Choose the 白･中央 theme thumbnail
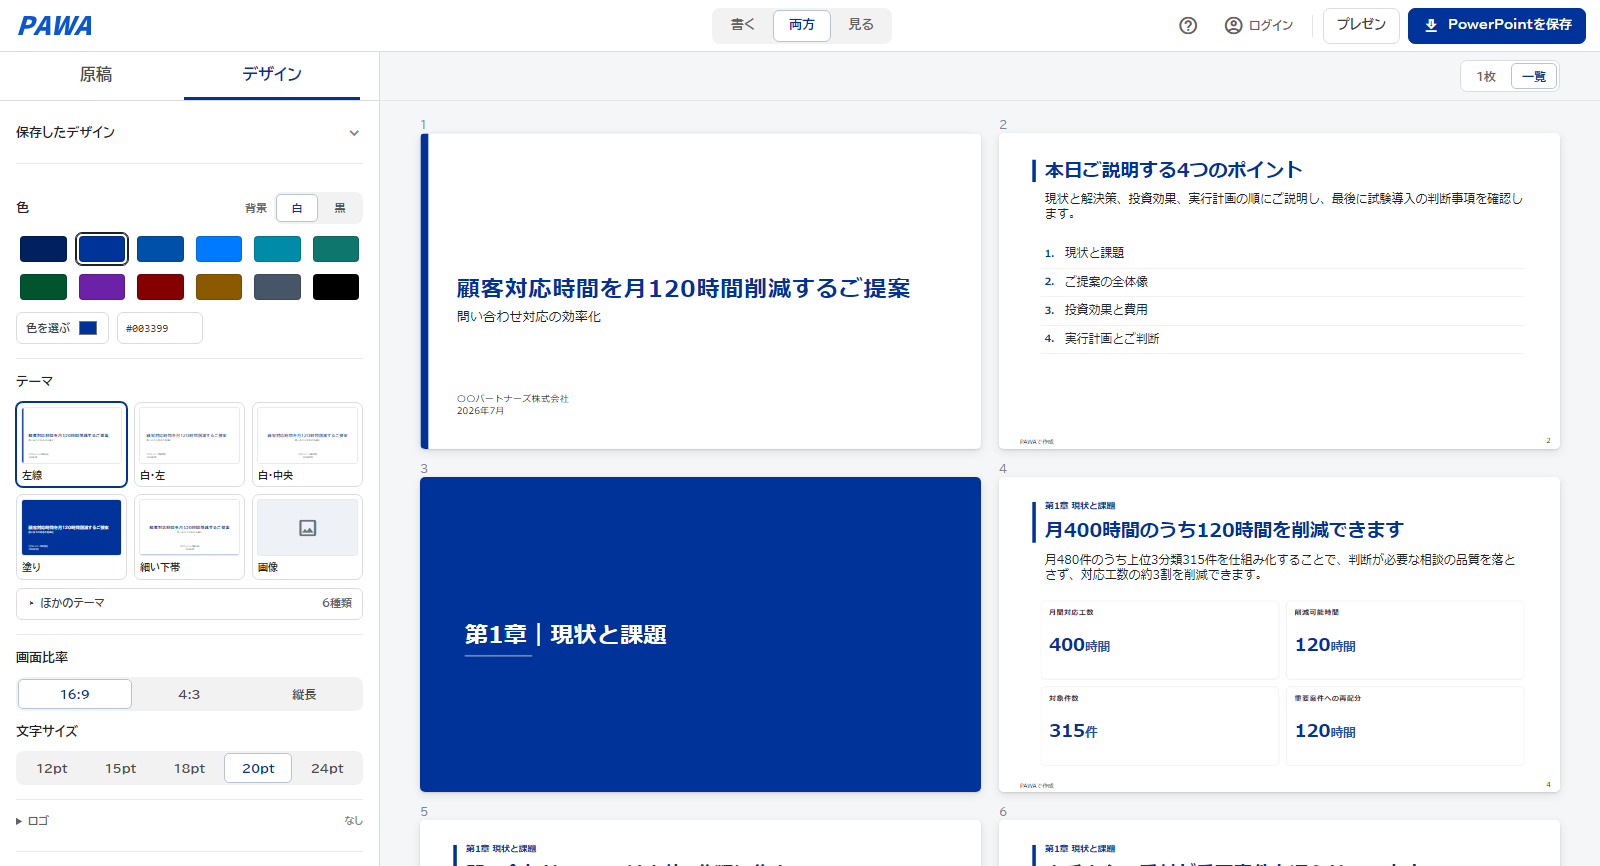Viewport: 1600px width, 866px height. point(307,445)
